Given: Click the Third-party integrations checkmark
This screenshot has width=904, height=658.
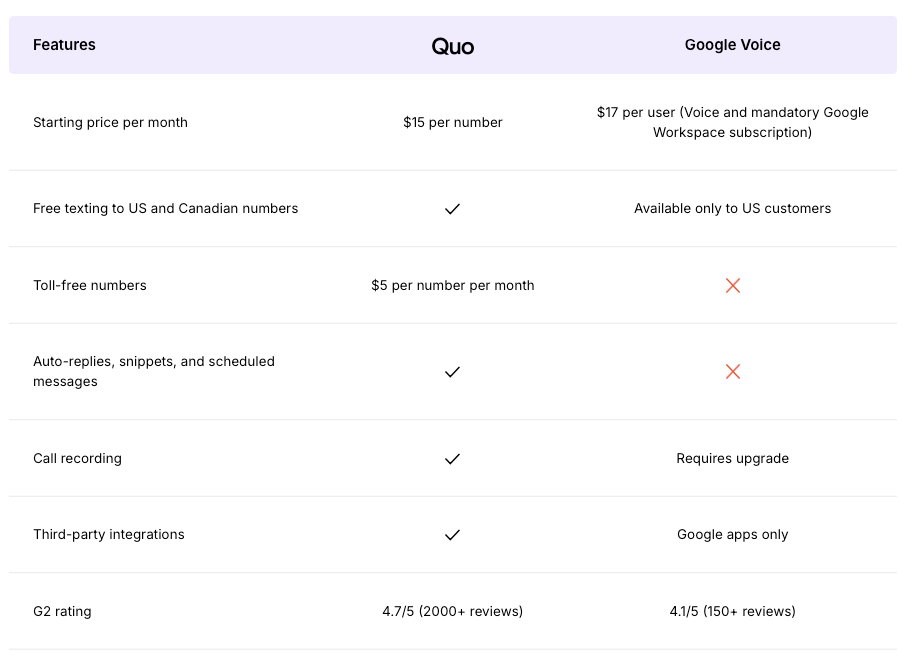Looking at the screenshot, I should (x=452, y=535).
